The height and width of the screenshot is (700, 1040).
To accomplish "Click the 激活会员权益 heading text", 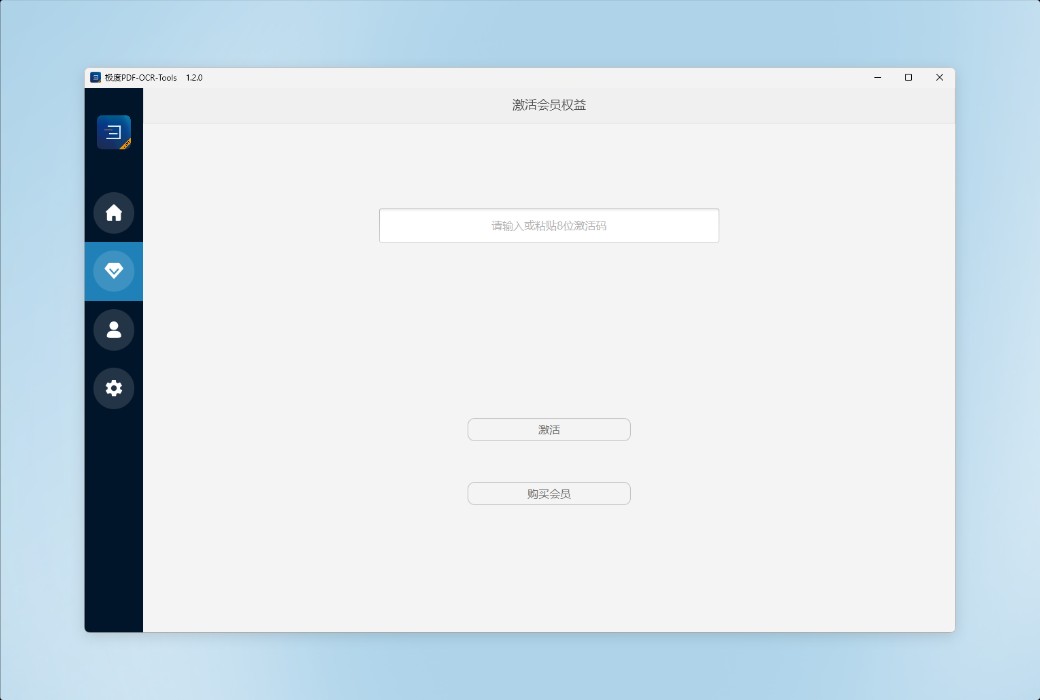I will pyautogui.click(x=549, y=105).
